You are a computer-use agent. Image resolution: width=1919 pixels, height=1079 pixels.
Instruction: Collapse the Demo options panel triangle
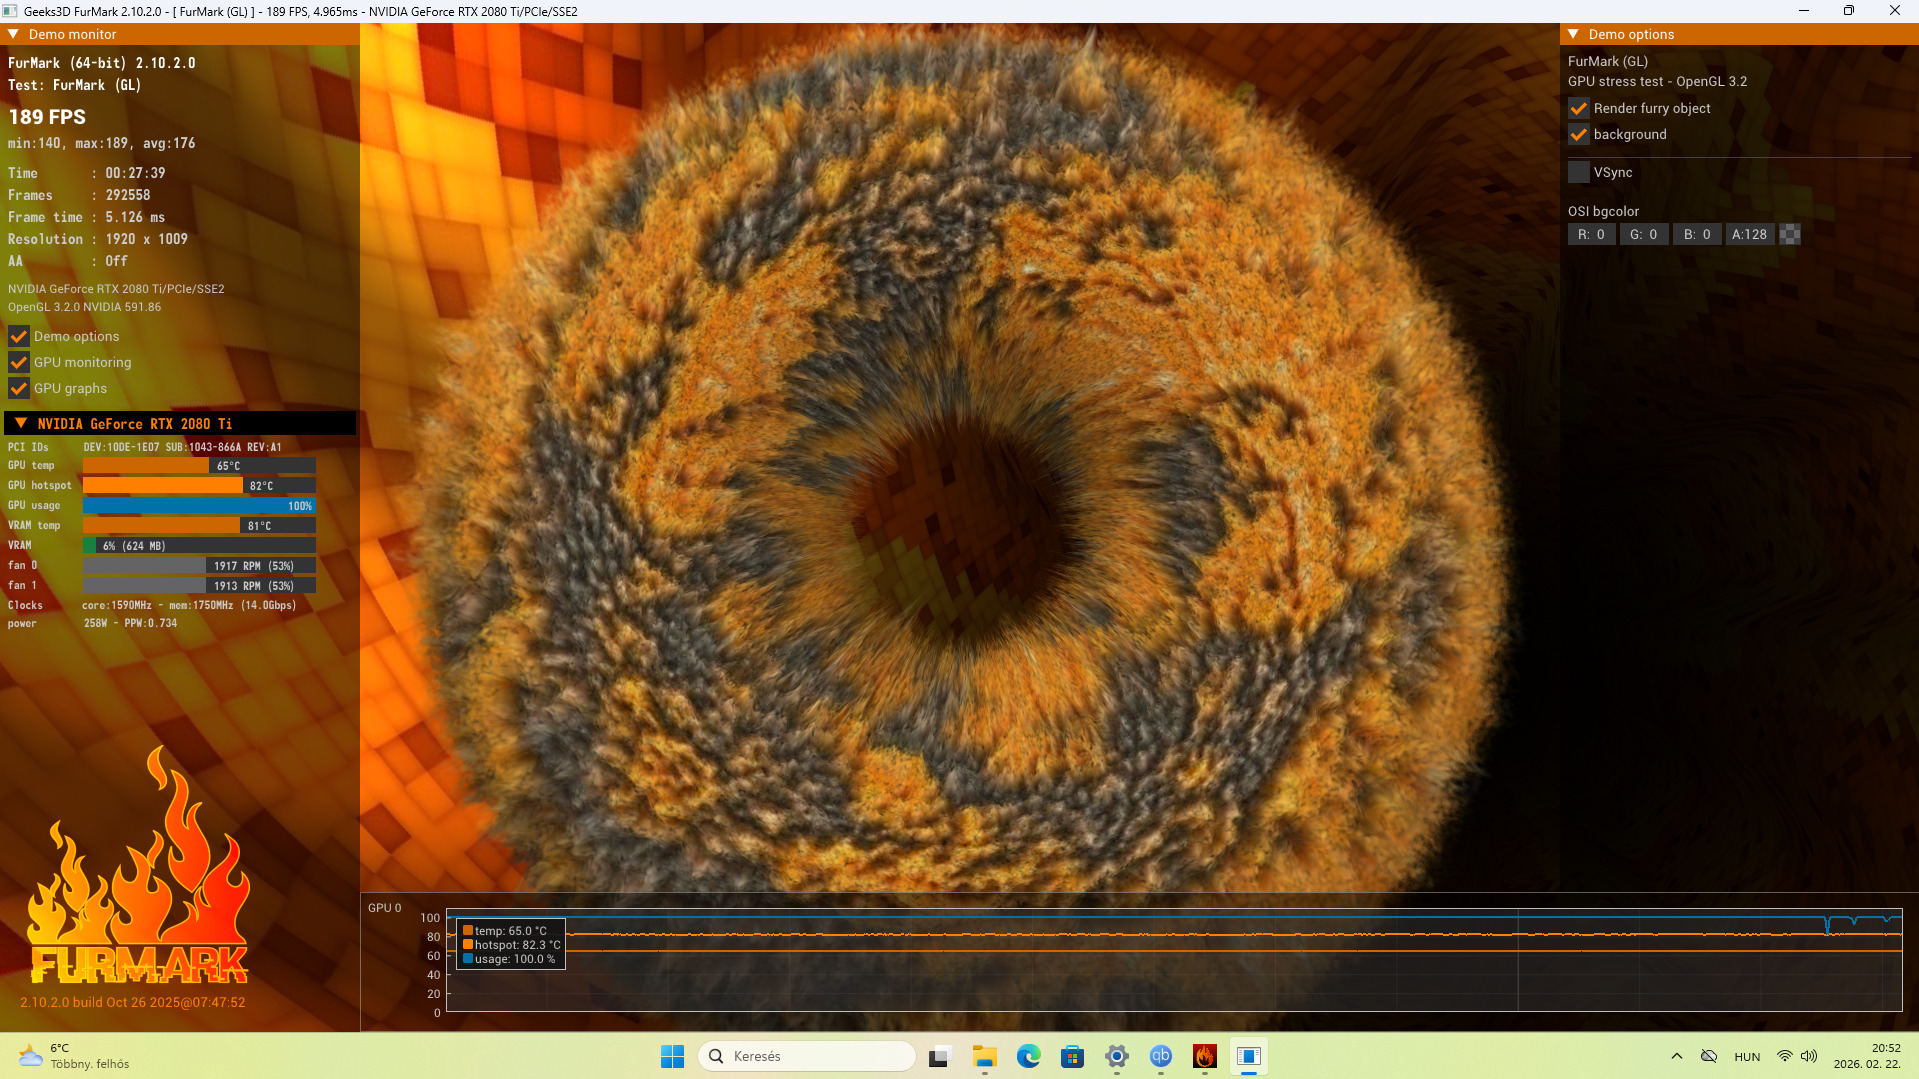pos(1573,34)
